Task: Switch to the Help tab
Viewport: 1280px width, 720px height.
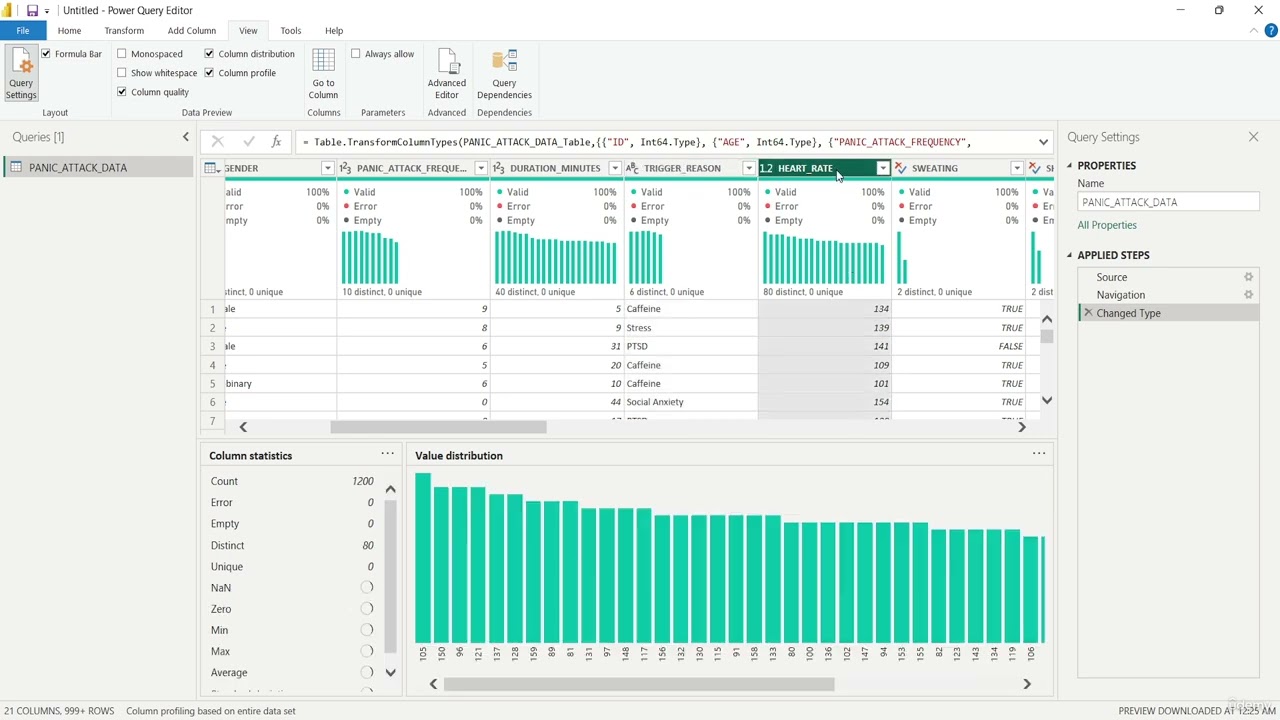Action: point(334,31)
